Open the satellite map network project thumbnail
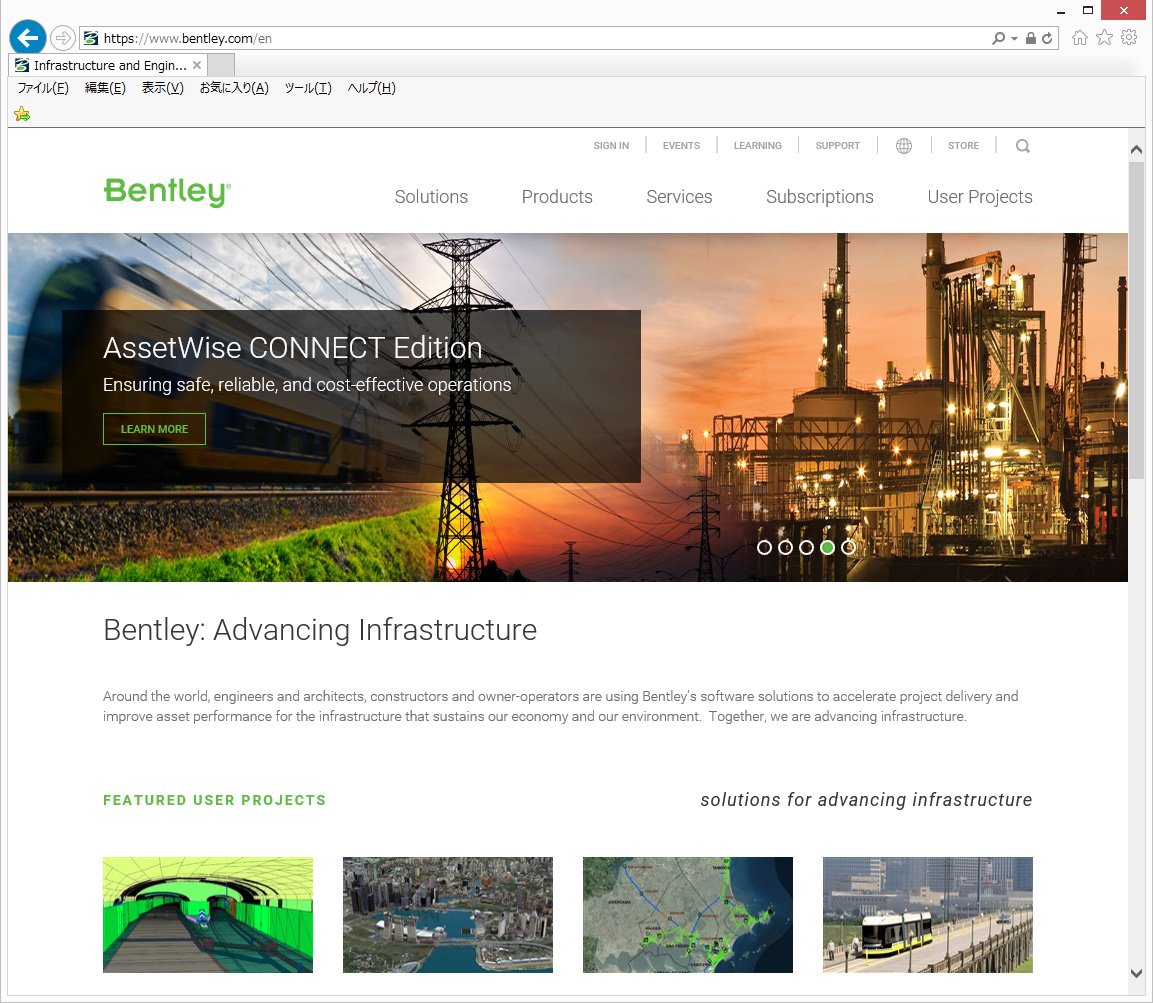1153x1003 pixels. pyautogui.click(x=688, y=915)
